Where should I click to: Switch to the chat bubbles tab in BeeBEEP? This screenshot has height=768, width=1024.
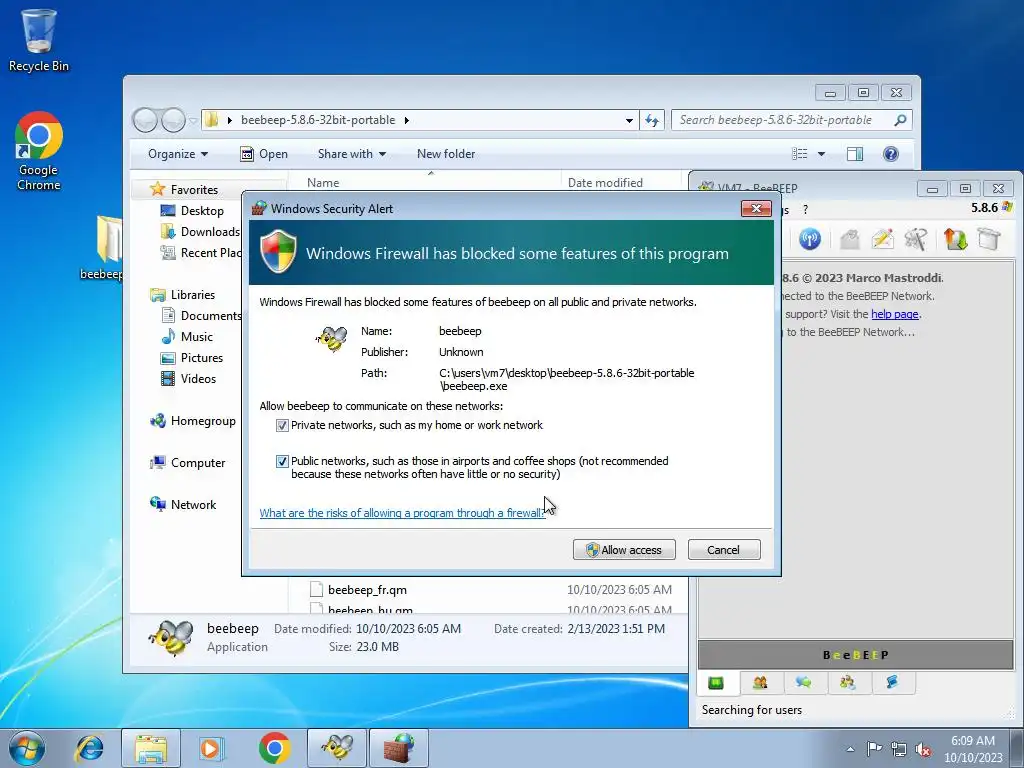(x=803, y=683)
